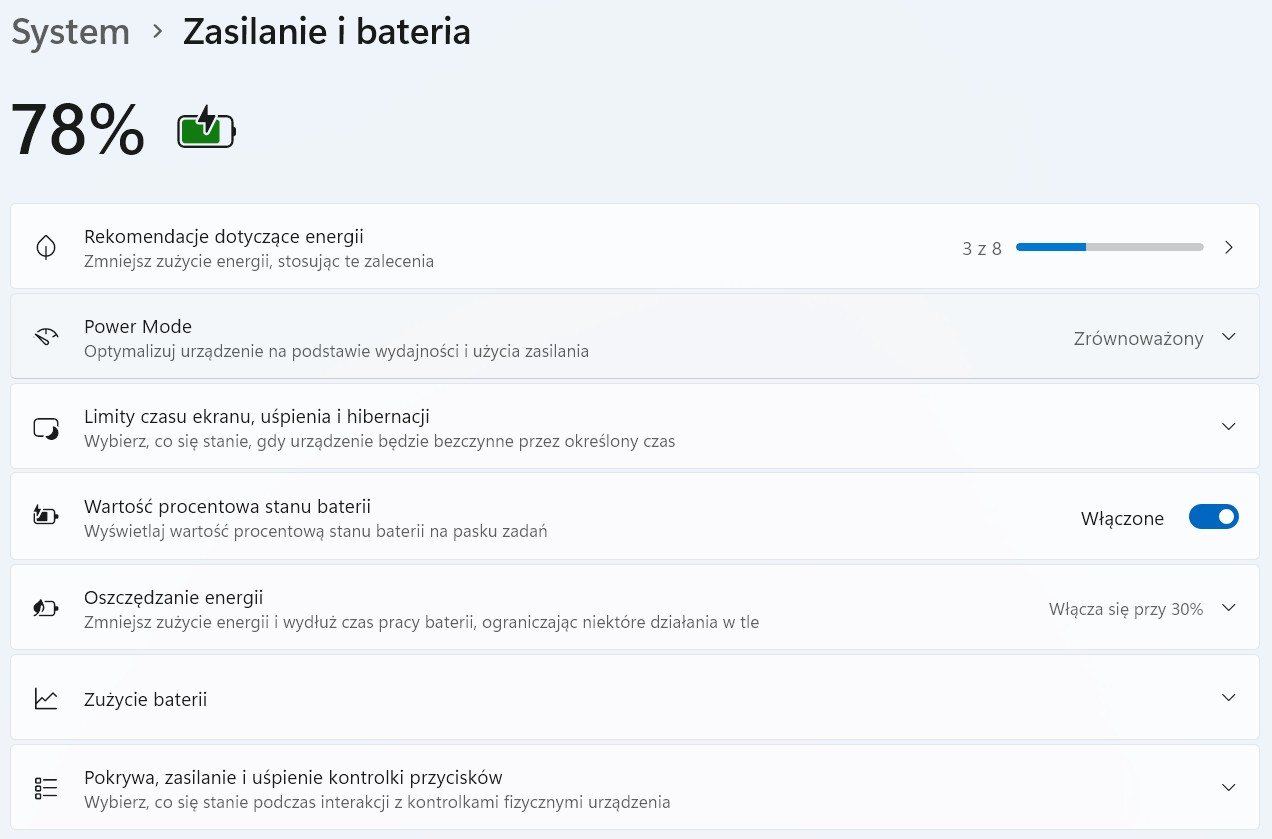Open the Power Mode Zrównoważony dropdown
Image resolution: width=1272 pixels, height=839 pixels.
[x=1155, y=338]
